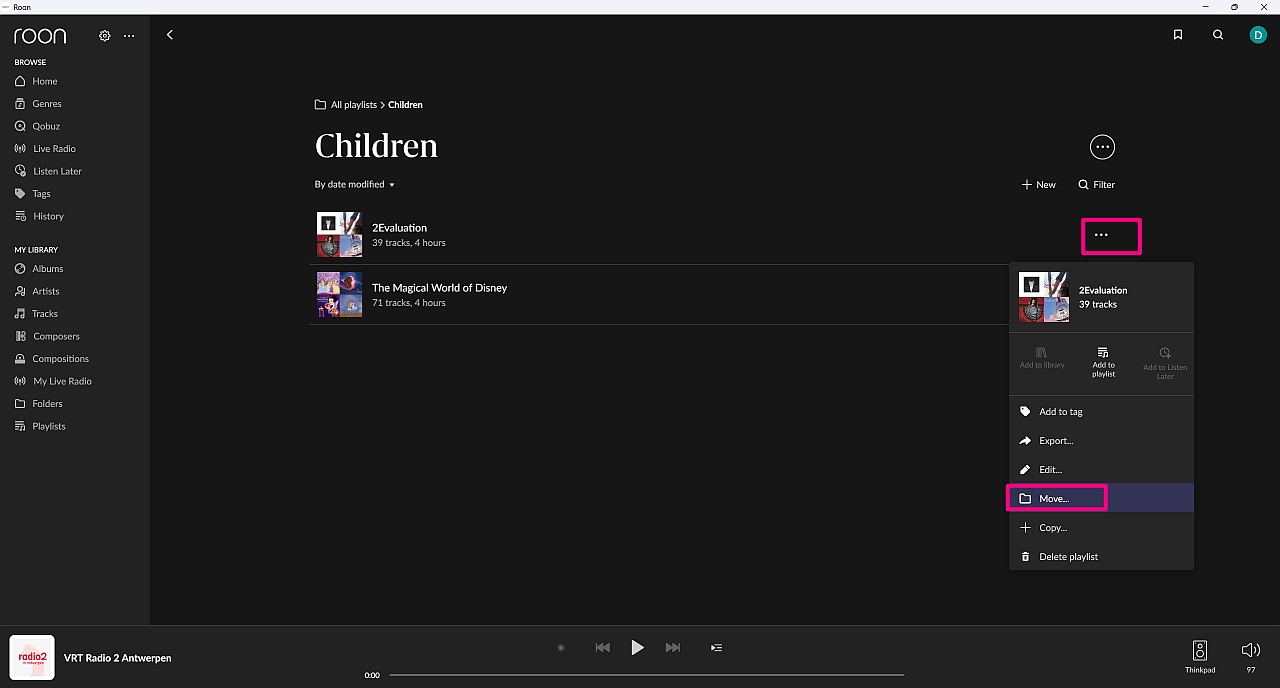Open more options next to settings gear
This screenshot has height=688, width=1280.
point(129,36)
